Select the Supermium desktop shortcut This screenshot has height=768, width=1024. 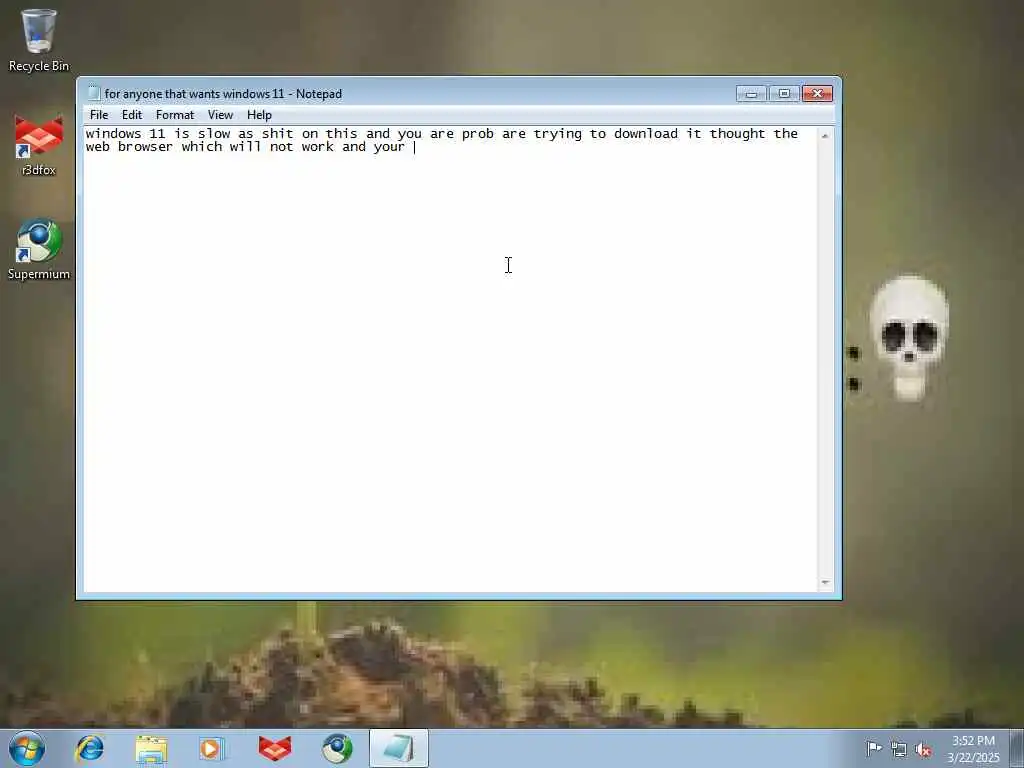39,249
